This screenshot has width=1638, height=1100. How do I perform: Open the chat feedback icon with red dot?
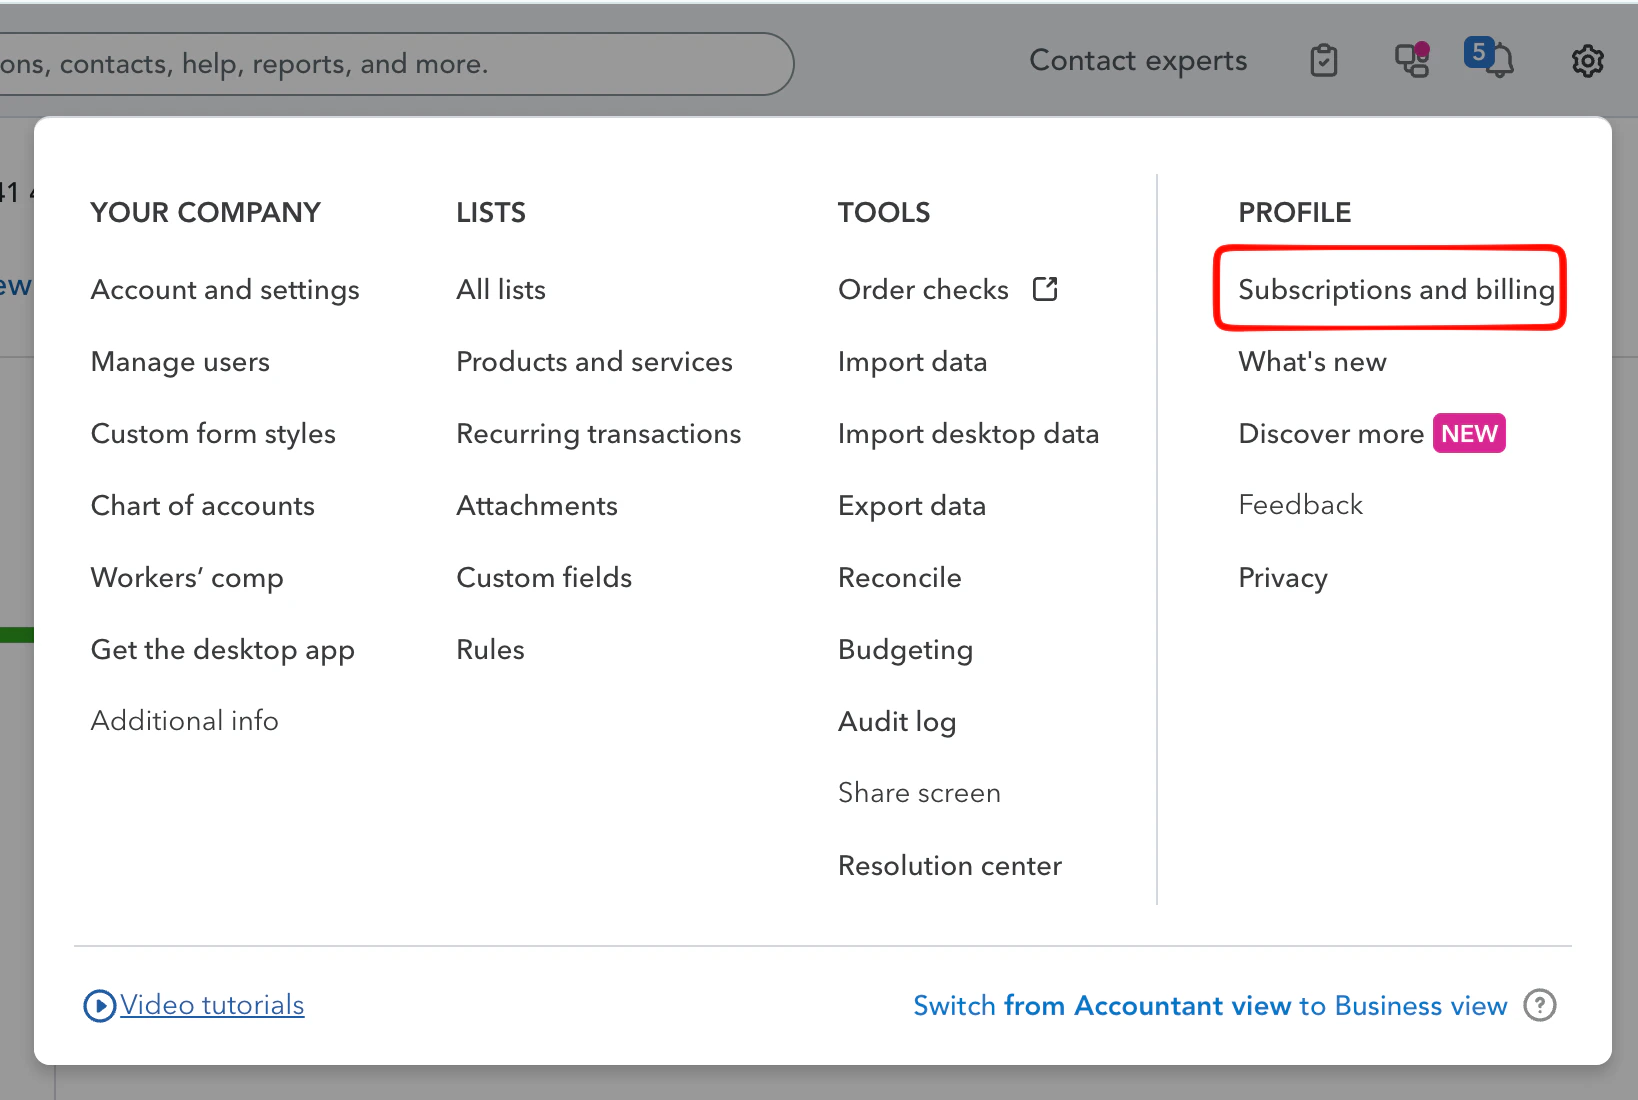pyautogui.click(x=1412, y=60)
